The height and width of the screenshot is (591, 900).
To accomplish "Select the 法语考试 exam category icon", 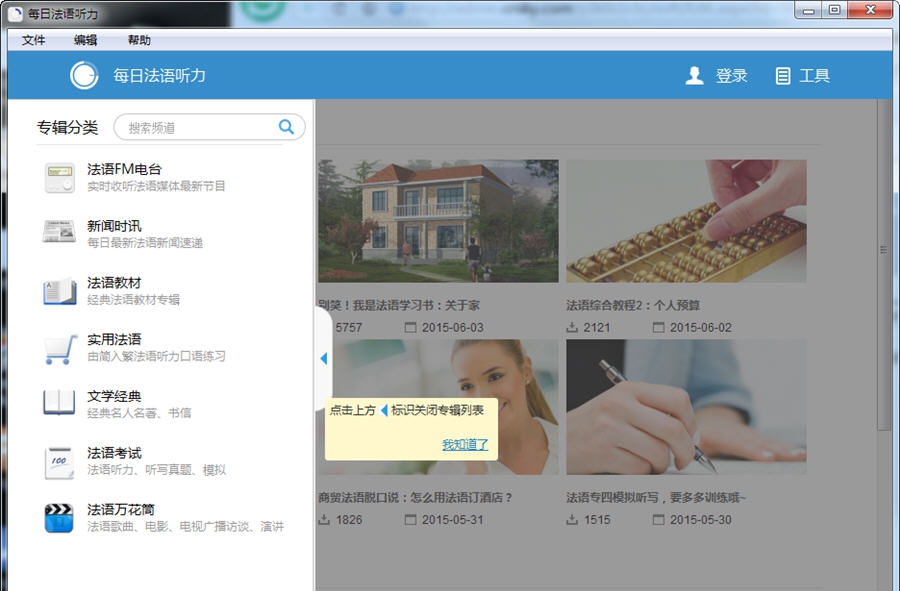I will [x=60, y=460].
